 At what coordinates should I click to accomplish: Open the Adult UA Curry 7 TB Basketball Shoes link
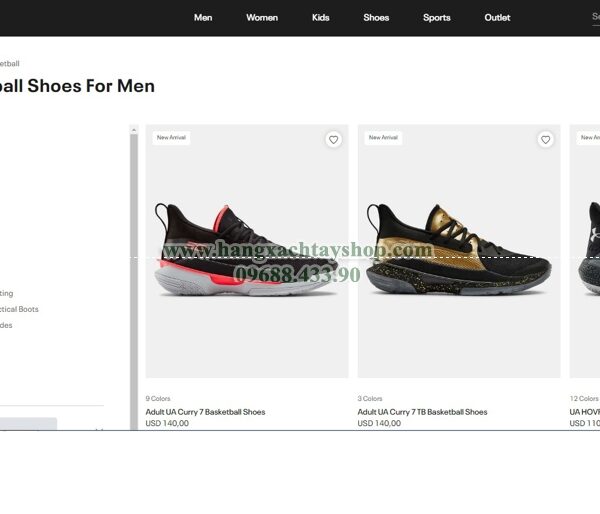click(422, 412)
